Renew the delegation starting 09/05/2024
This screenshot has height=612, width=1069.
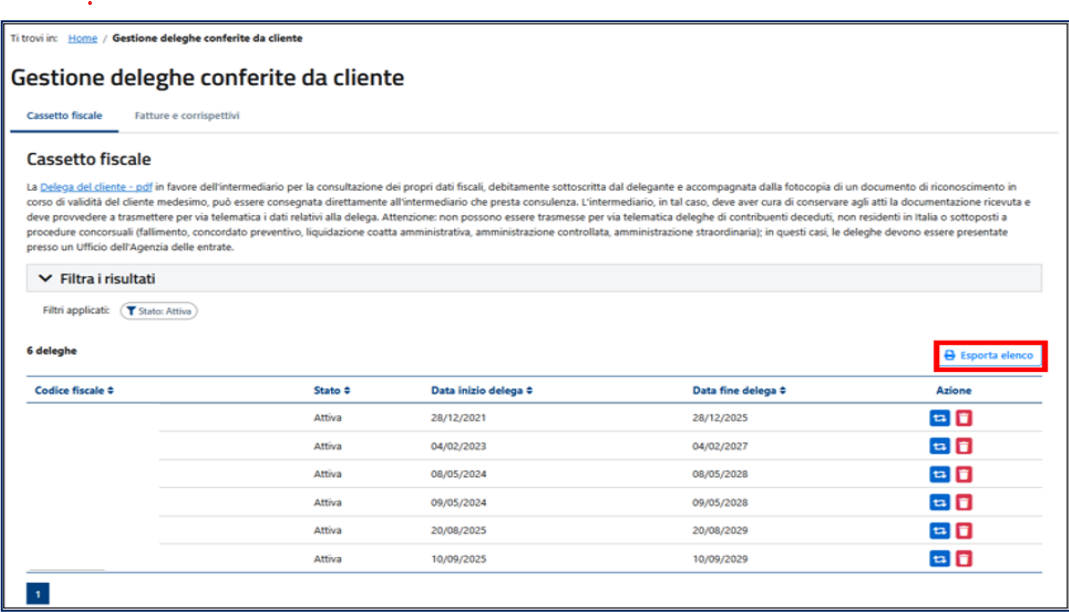(940, 502)
